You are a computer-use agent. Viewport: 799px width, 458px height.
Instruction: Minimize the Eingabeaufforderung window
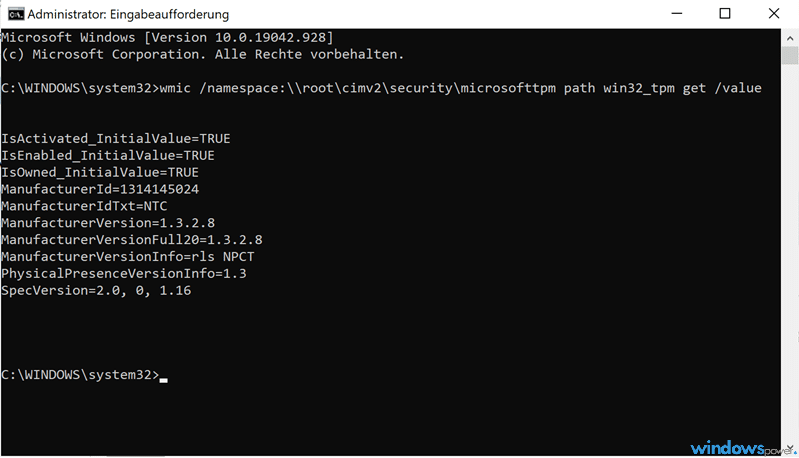point(677,14)
